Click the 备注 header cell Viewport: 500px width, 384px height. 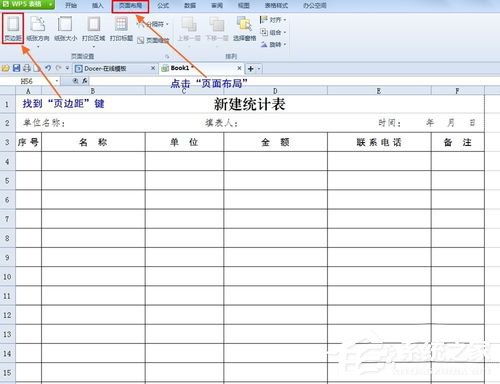457,142
